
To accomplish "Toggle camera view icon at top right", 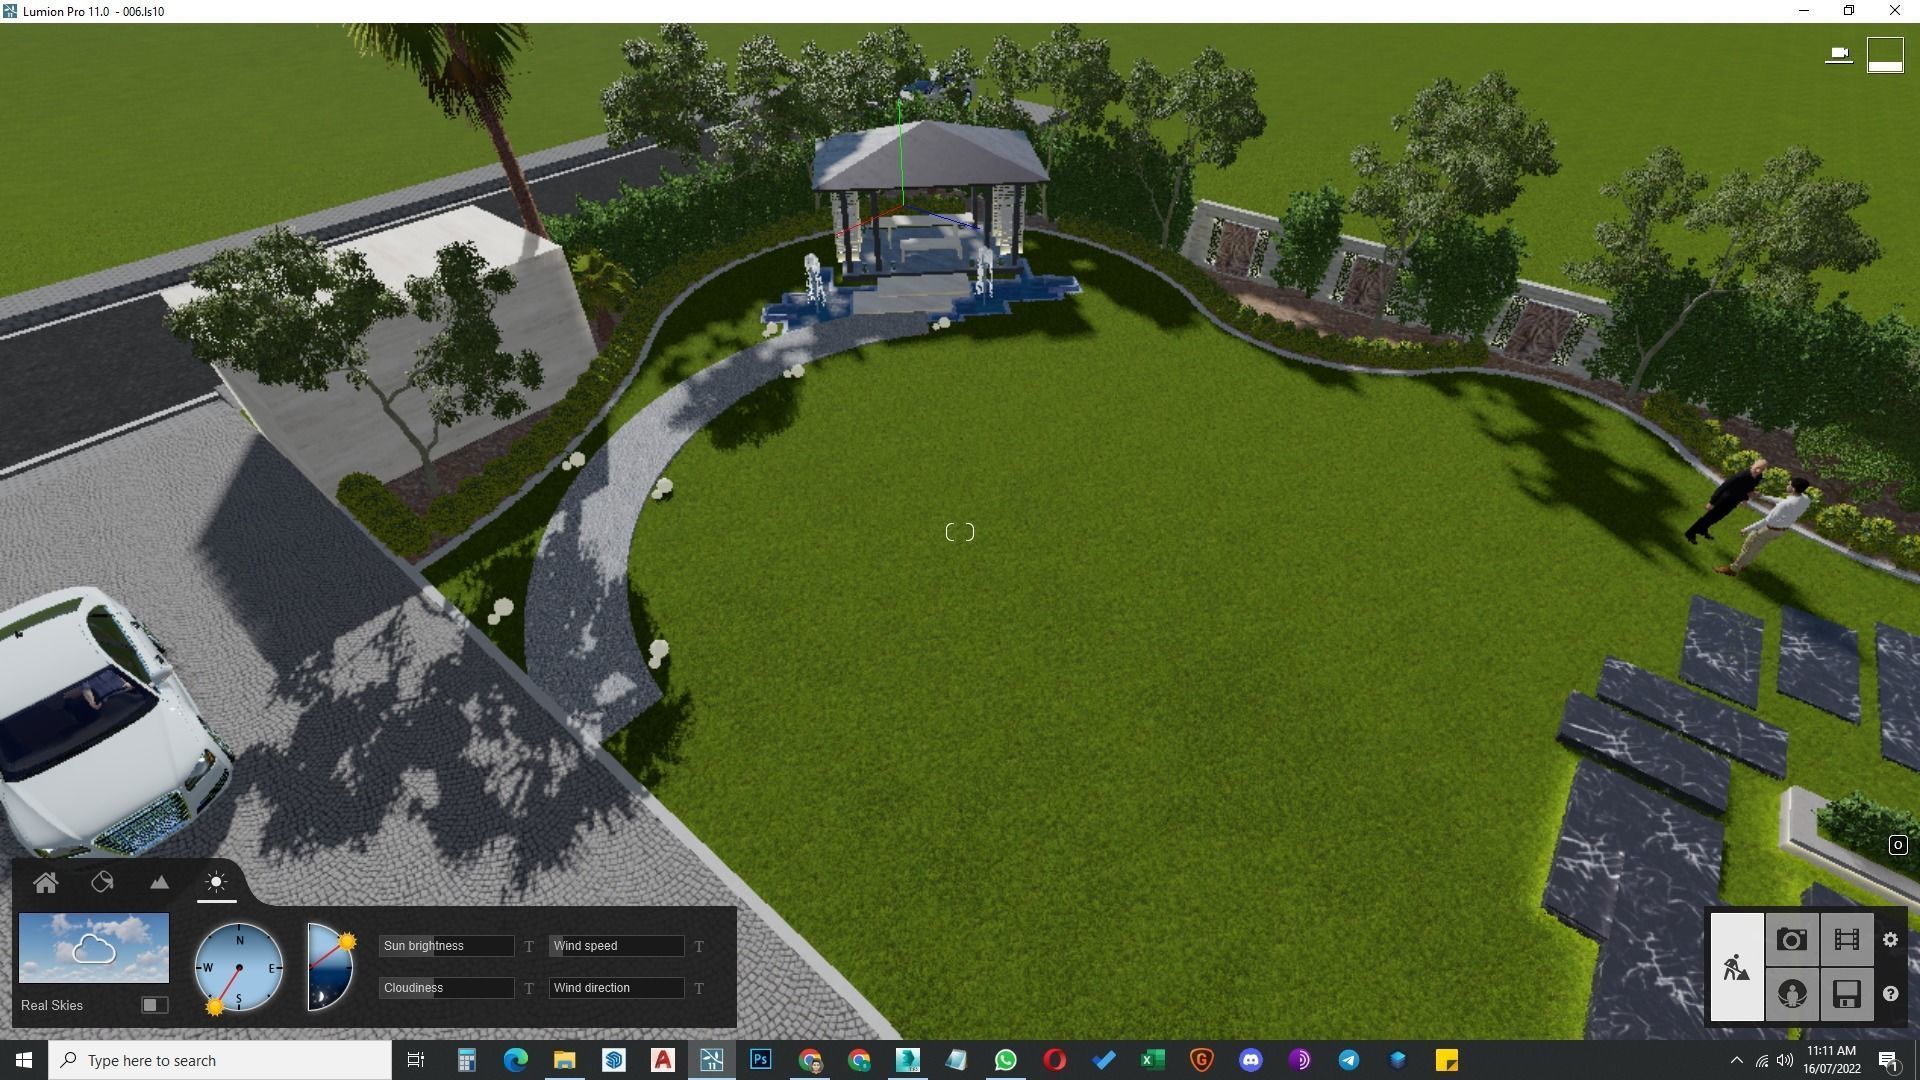I will pos(1838,54).
